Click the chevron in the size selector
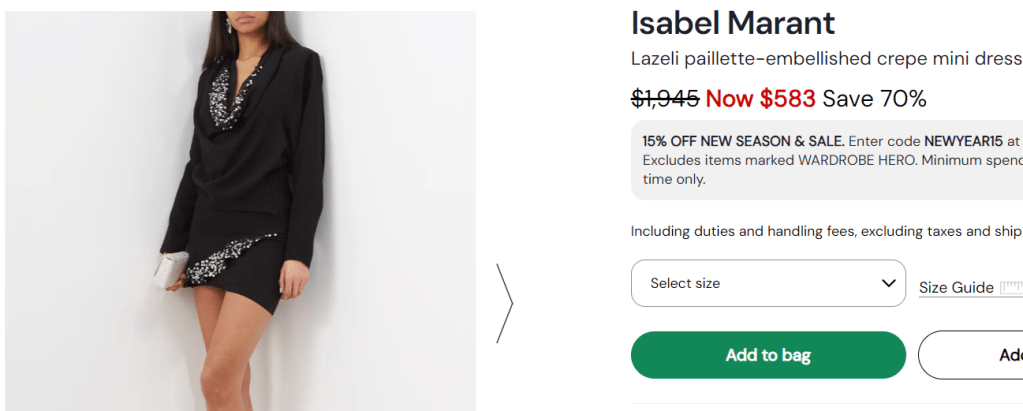The image size is (1023, 411). coord(888,283)
